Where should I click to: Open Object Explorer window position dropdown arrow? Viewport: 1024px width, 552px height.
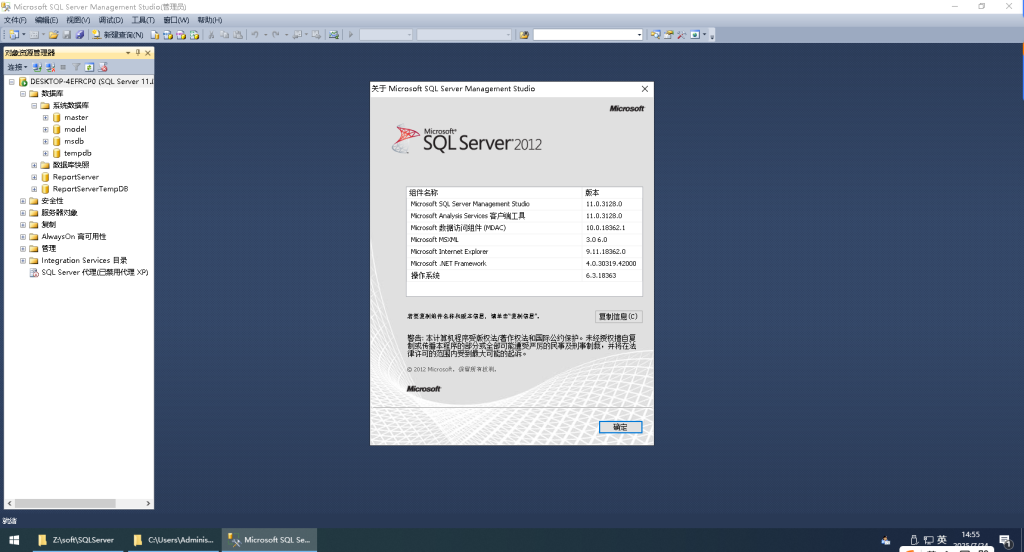click(127, 53)
